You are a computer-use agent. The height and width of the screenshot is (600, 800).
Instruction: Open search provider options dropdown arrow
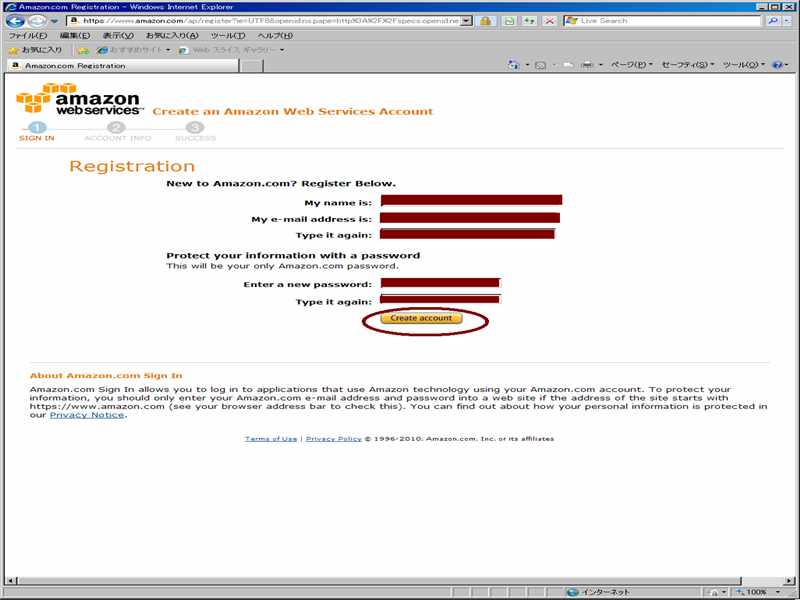tap(788, 21)
